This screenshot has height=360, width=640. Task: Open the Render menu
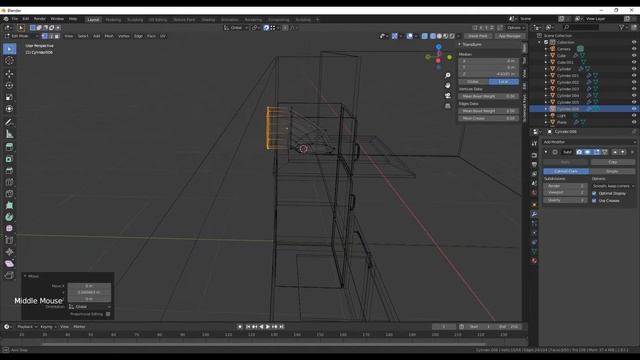[40, 19]
